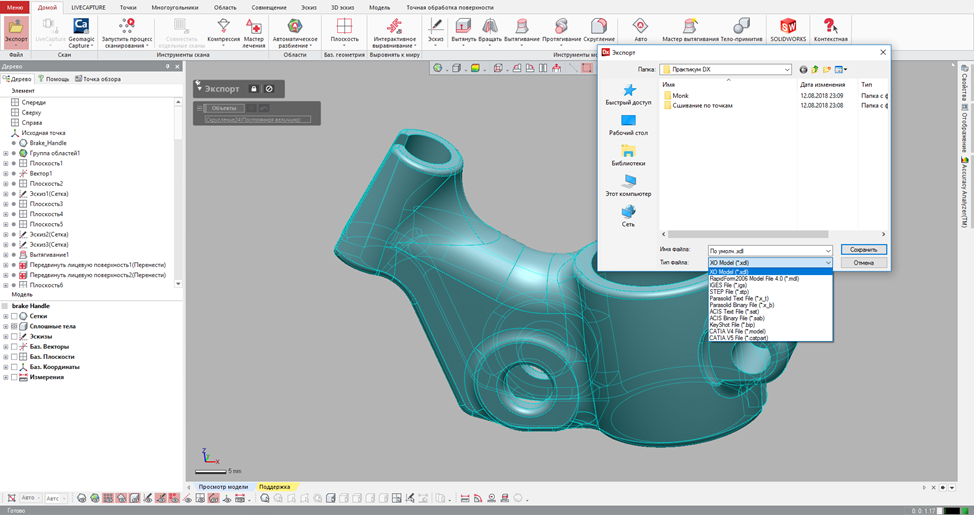
Task: Open Библиотеки location in dialog
Action: pos(629,155)
